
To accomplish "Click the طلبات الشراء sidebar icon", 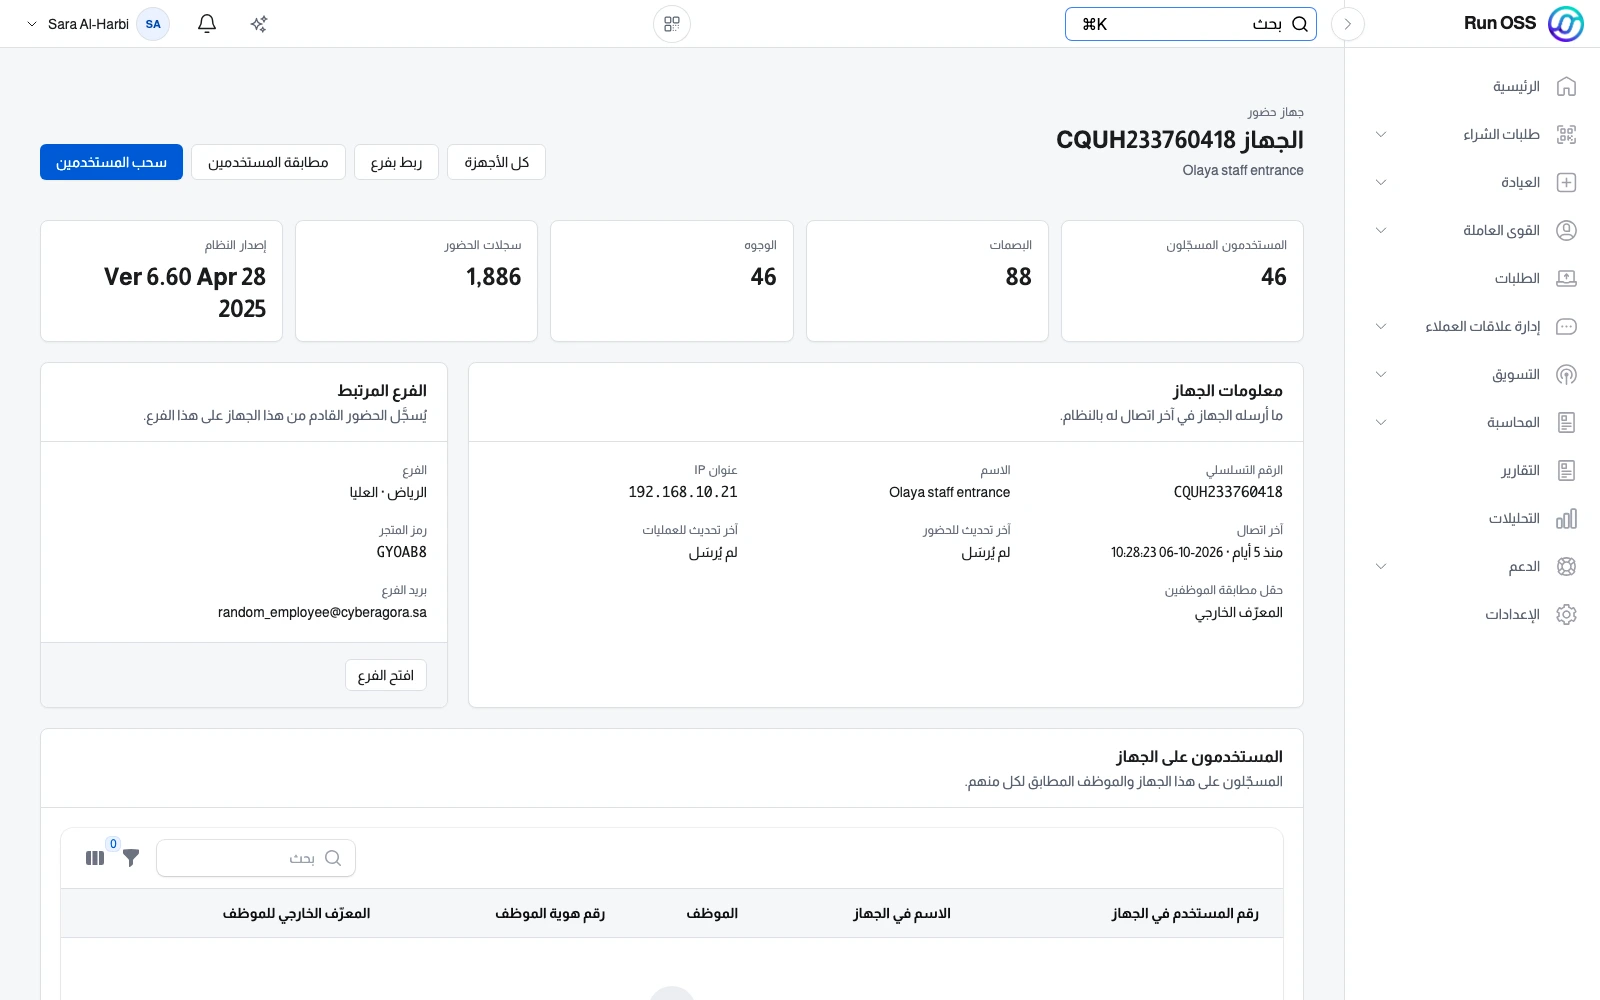I will (1567, 135).
